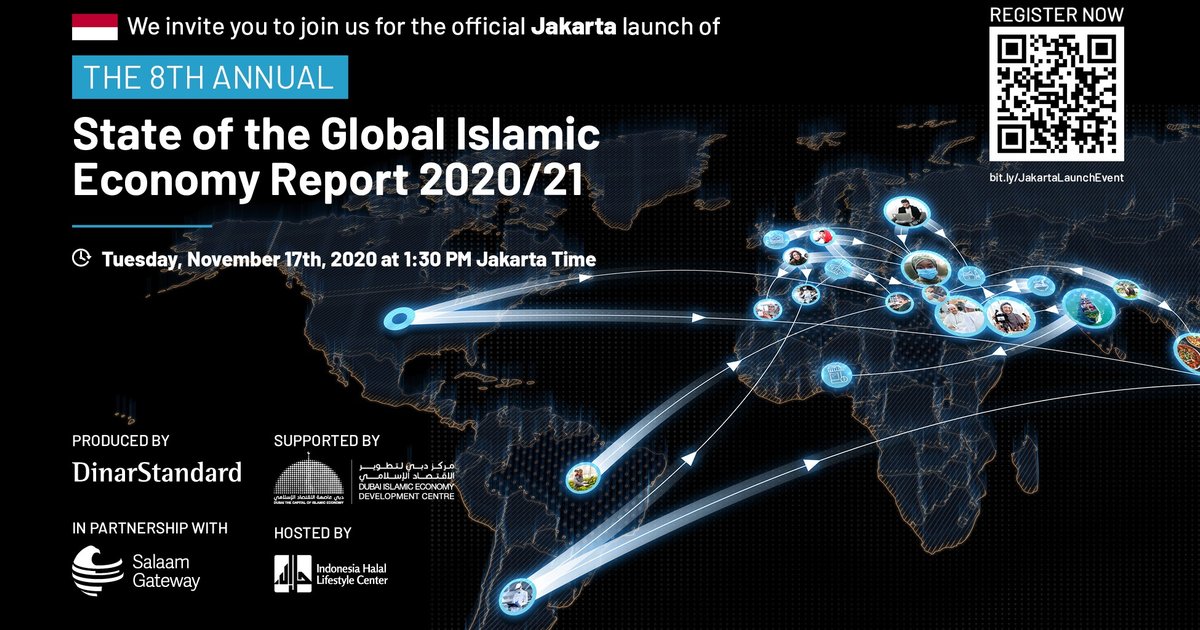1200x630 pixels.
Task: Click the event date and time text
Action: coord(349,259)
